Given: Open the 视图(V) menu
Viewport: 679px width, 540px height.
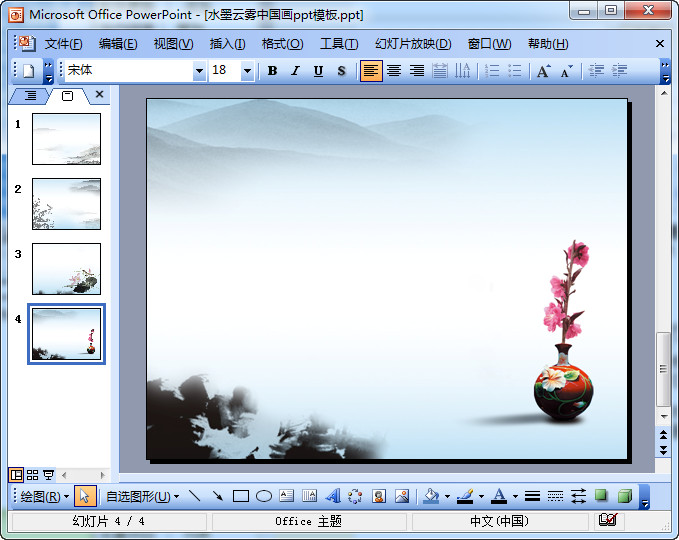Looking at the screenshot, I should tap(173, 44).
